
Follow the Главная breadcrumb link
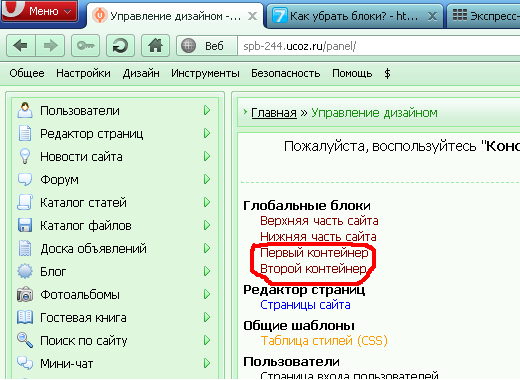[x=274, y=113]
